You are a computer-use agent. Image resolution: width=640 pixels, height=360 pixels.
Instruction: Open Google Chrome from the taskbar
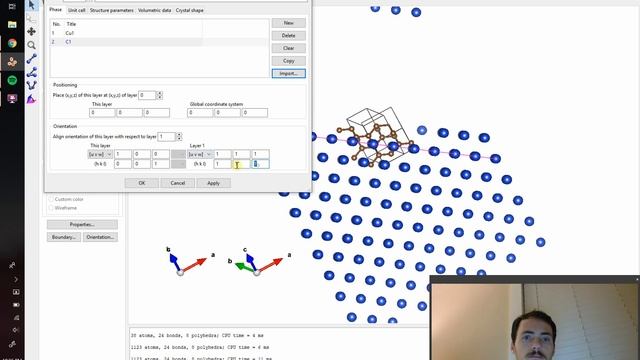tap(12, 43)
